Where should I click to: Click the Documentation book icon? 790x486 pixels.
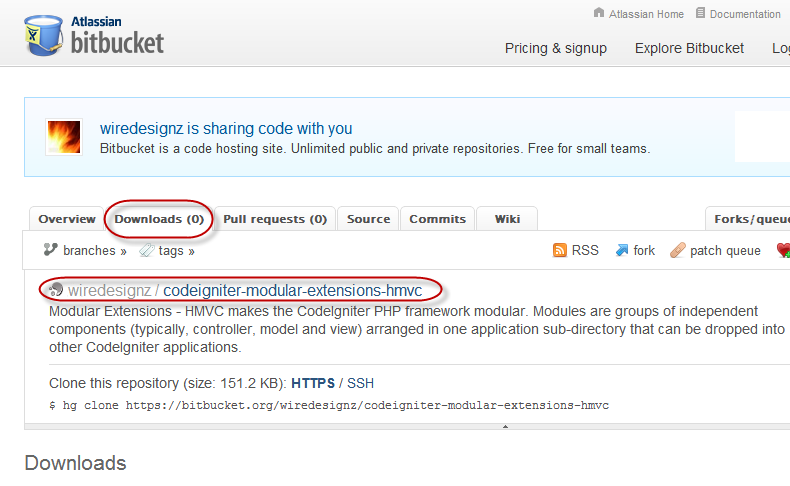tap(700, 13)
